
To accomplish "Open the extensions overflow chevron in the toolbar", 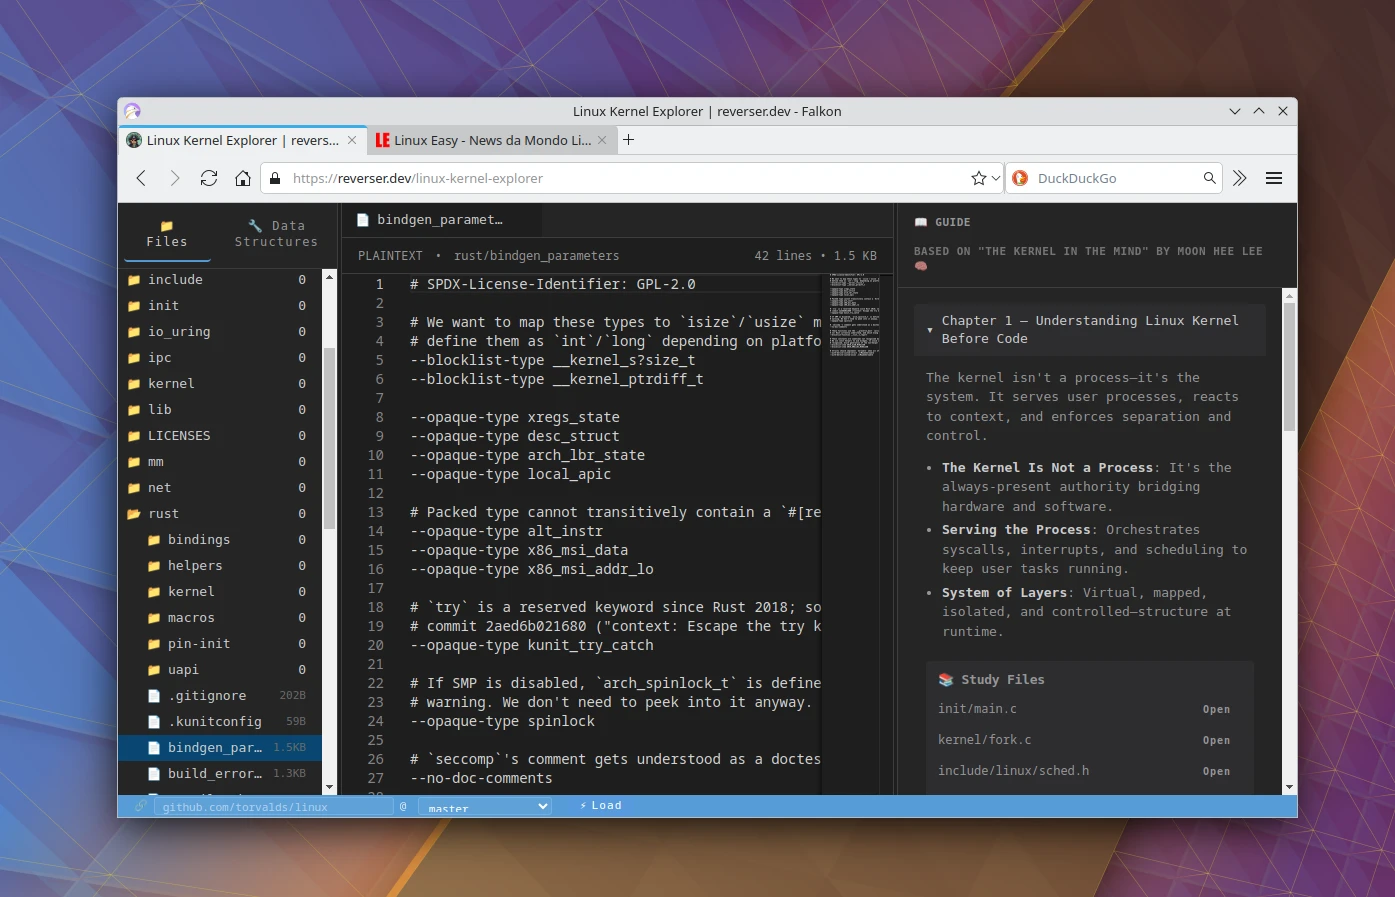I will pos(1240,178).
